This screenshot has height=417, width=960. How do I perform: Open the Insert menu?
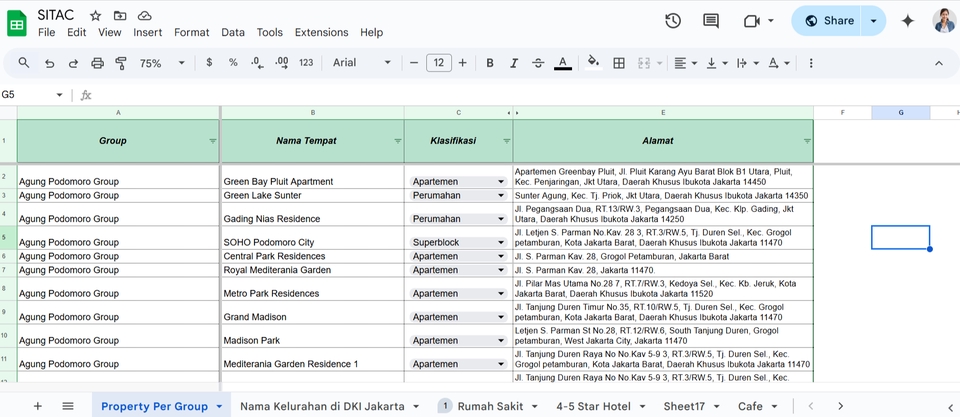pyautogui.click(x=148, y=32)
